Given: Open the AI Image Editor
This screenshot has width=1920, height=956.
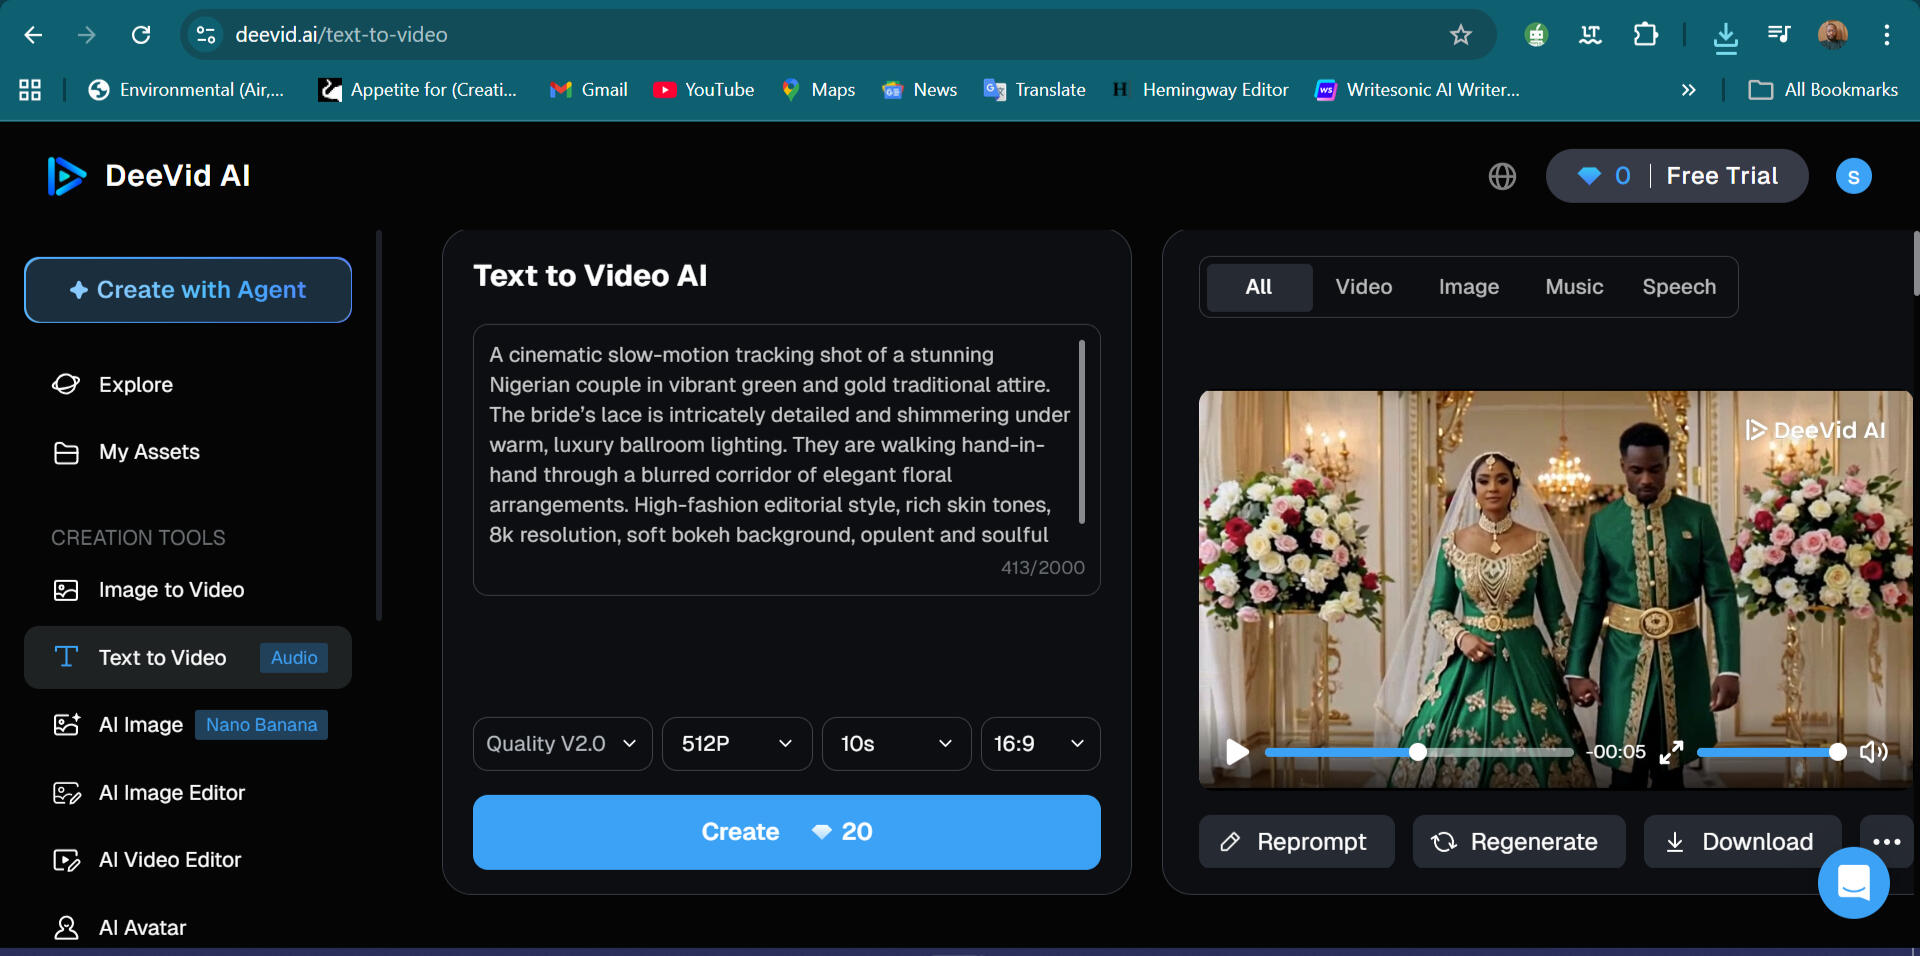Looking at the screenshot, I should tap(171, 792).
